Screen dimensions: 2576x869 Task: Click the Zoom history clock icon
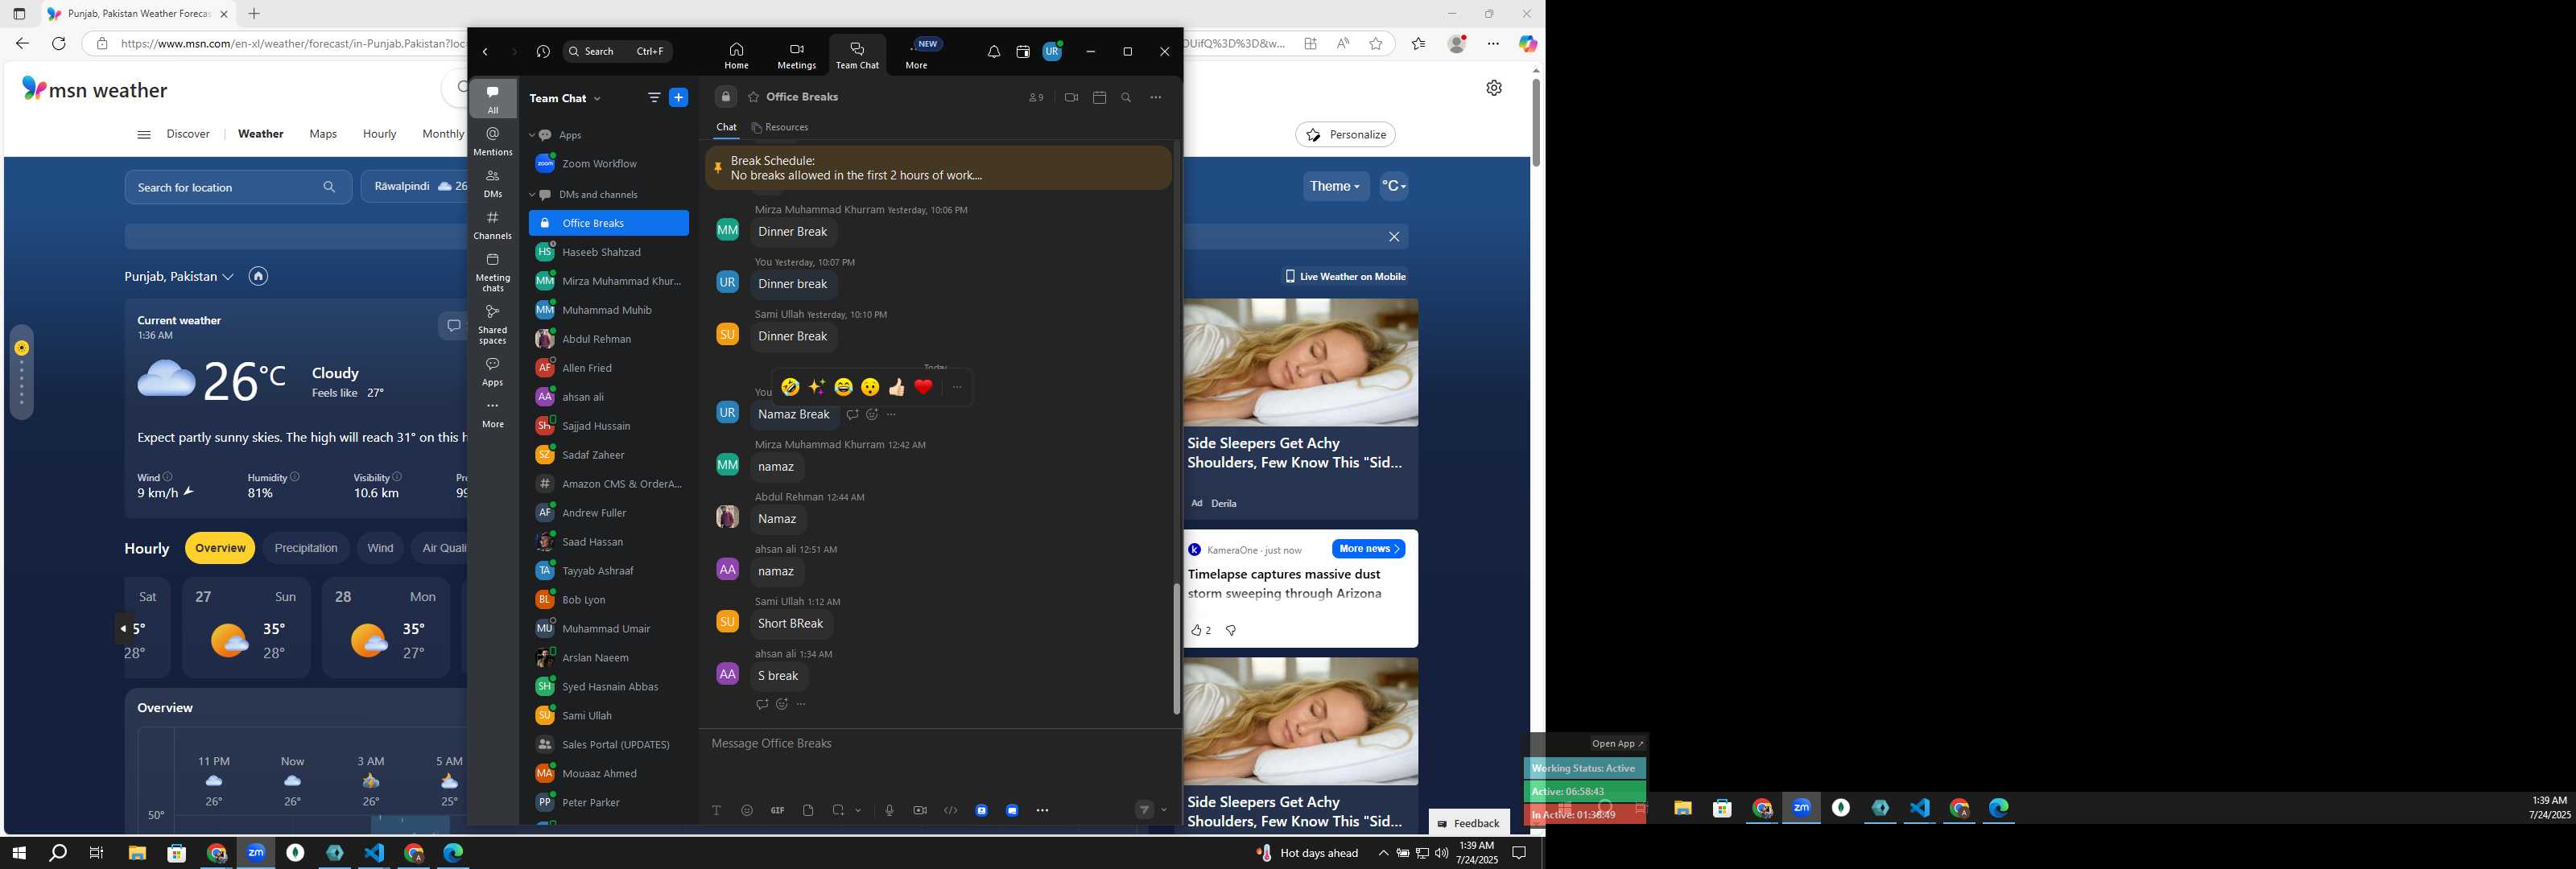coord(543,52)
